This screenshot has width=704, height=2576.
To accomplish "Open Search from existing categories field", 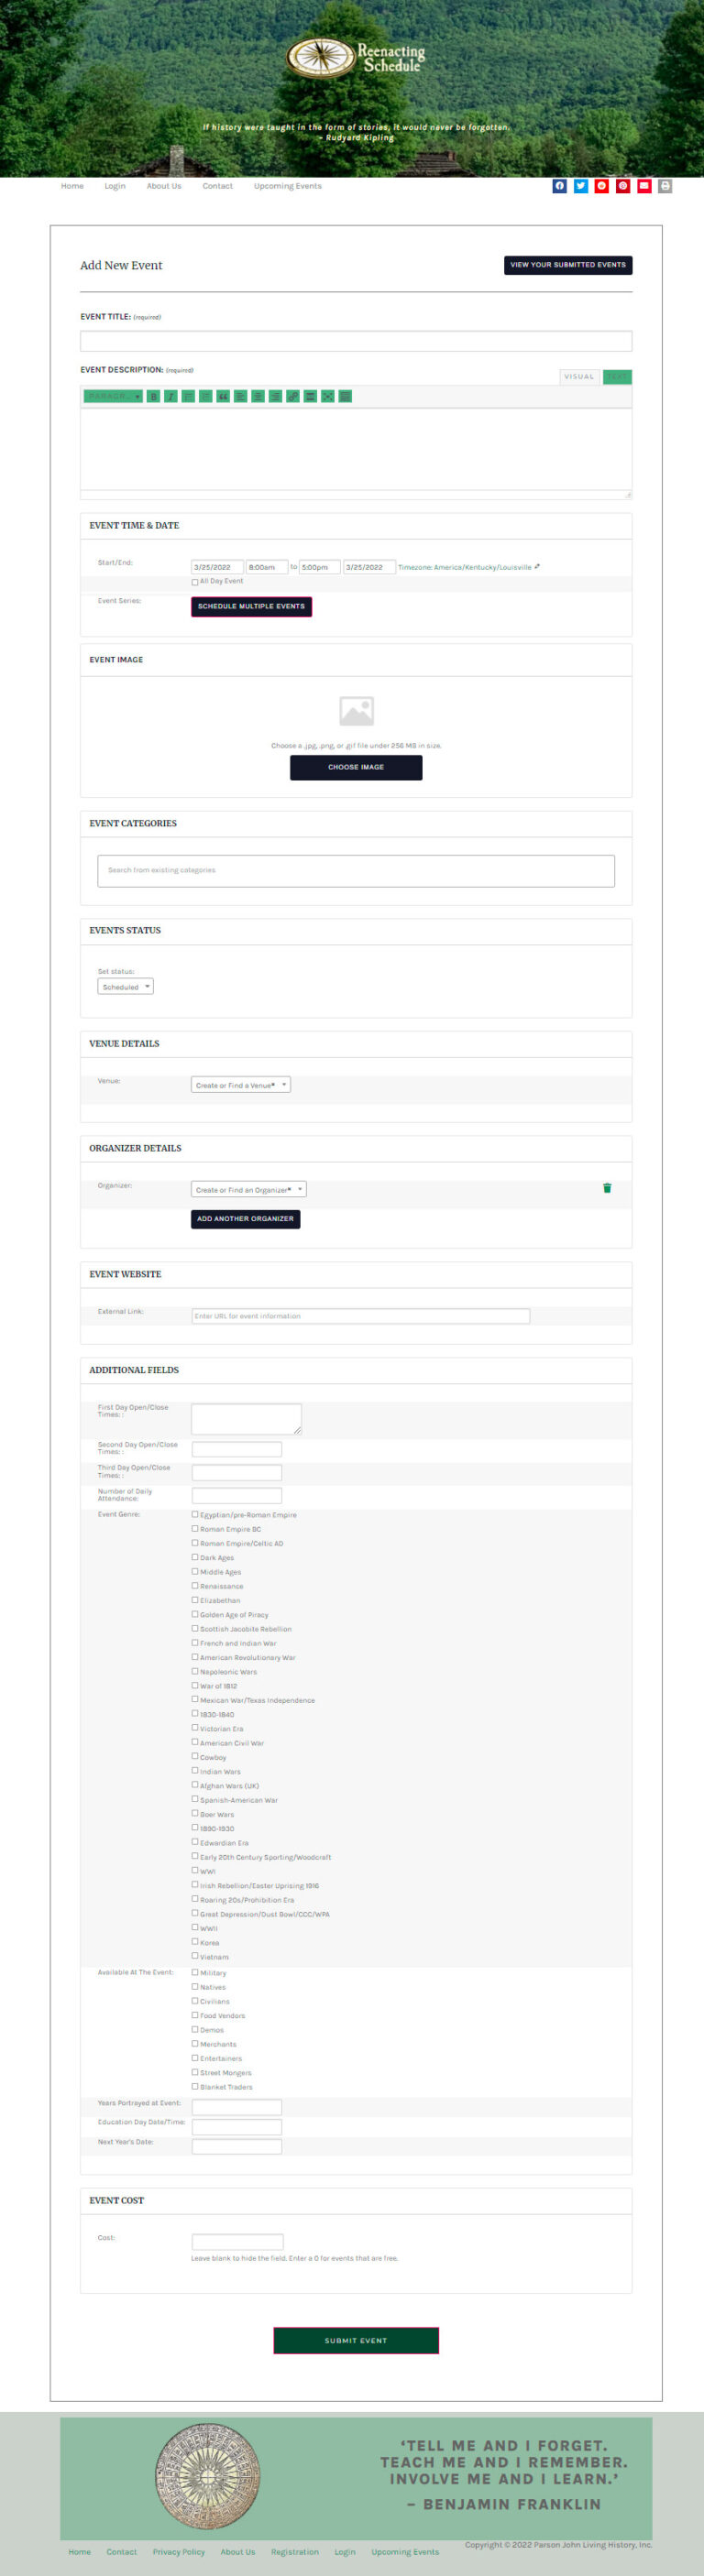I will coord(356,870).
